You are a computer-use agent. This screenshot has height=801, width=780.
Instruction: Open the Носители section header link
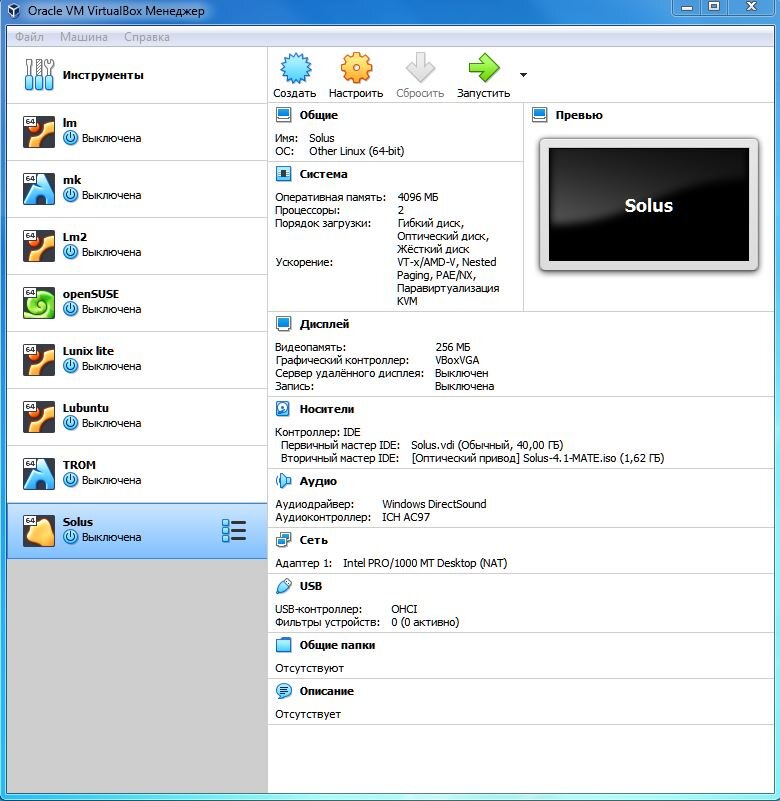click(327, 409)
